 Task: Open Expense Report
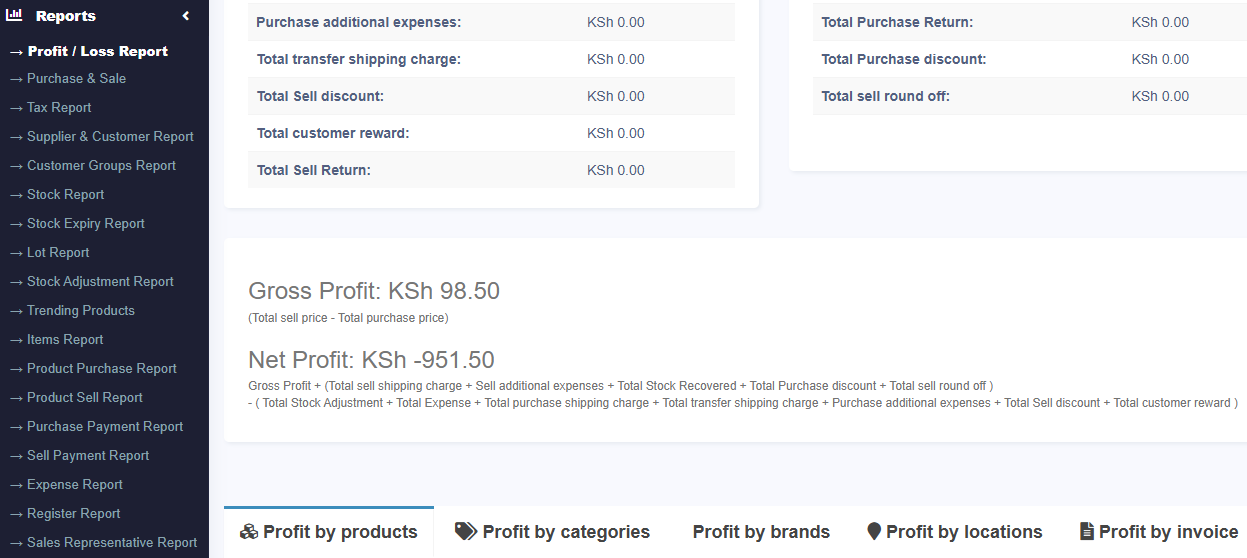[66, 484]
